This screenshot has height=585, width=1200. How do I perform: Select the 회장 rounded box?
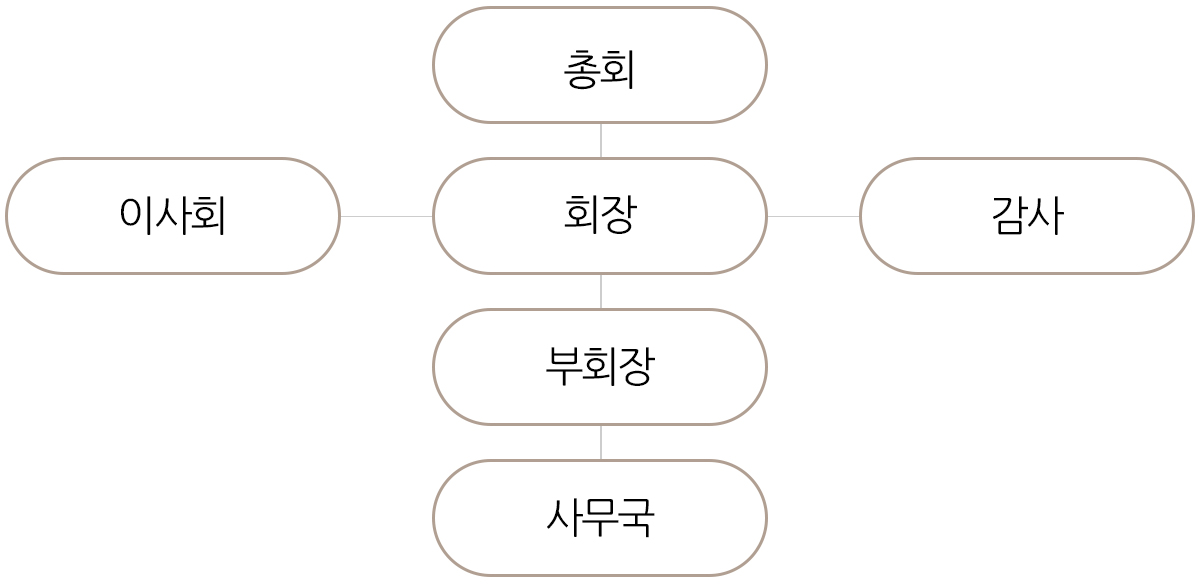[600, 216]
